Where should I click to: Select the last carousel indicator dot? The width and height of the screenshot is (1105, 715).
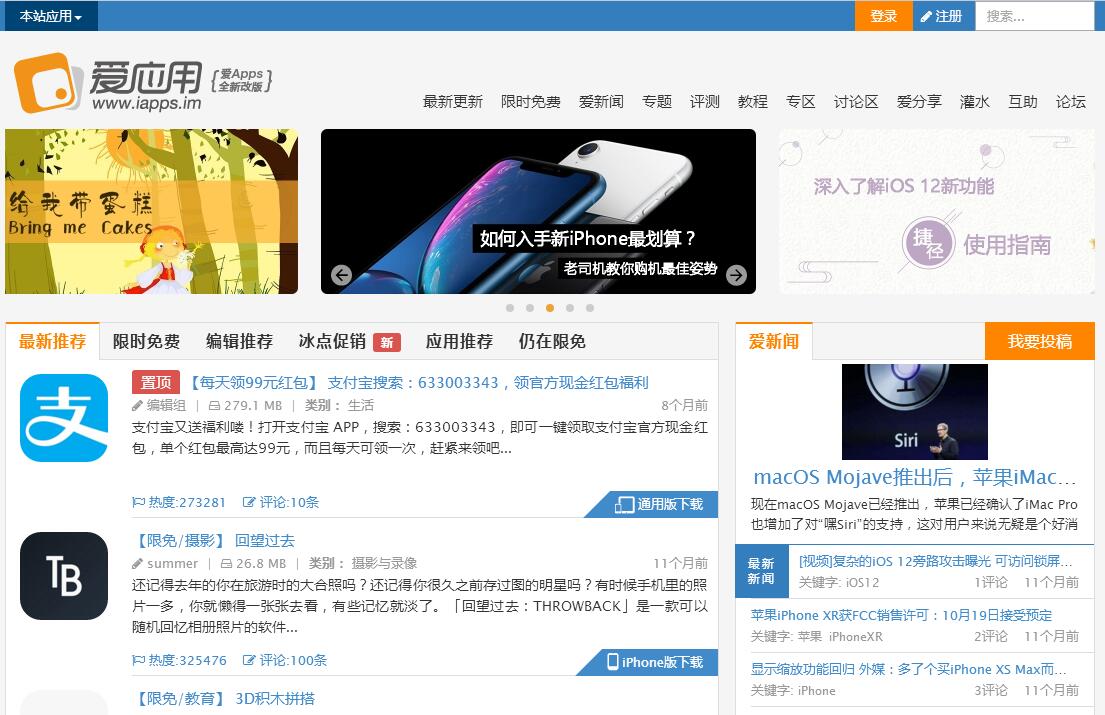(590, 308)
